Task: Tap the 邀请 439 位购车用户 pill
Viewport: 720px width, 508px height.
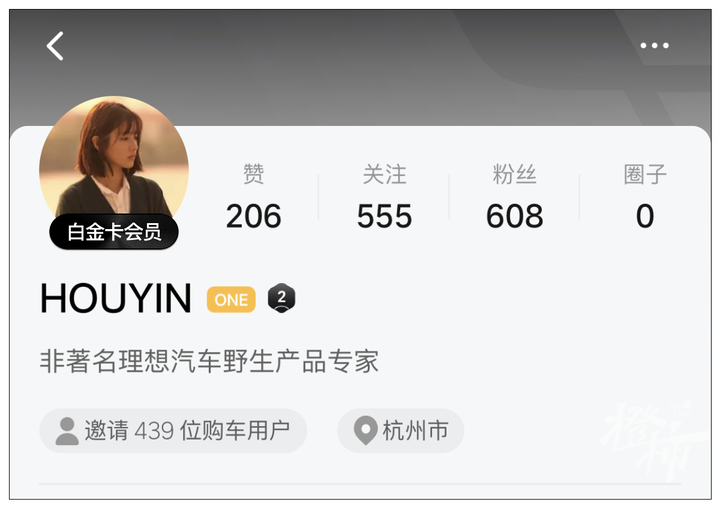Action: [x=173, y=431]
